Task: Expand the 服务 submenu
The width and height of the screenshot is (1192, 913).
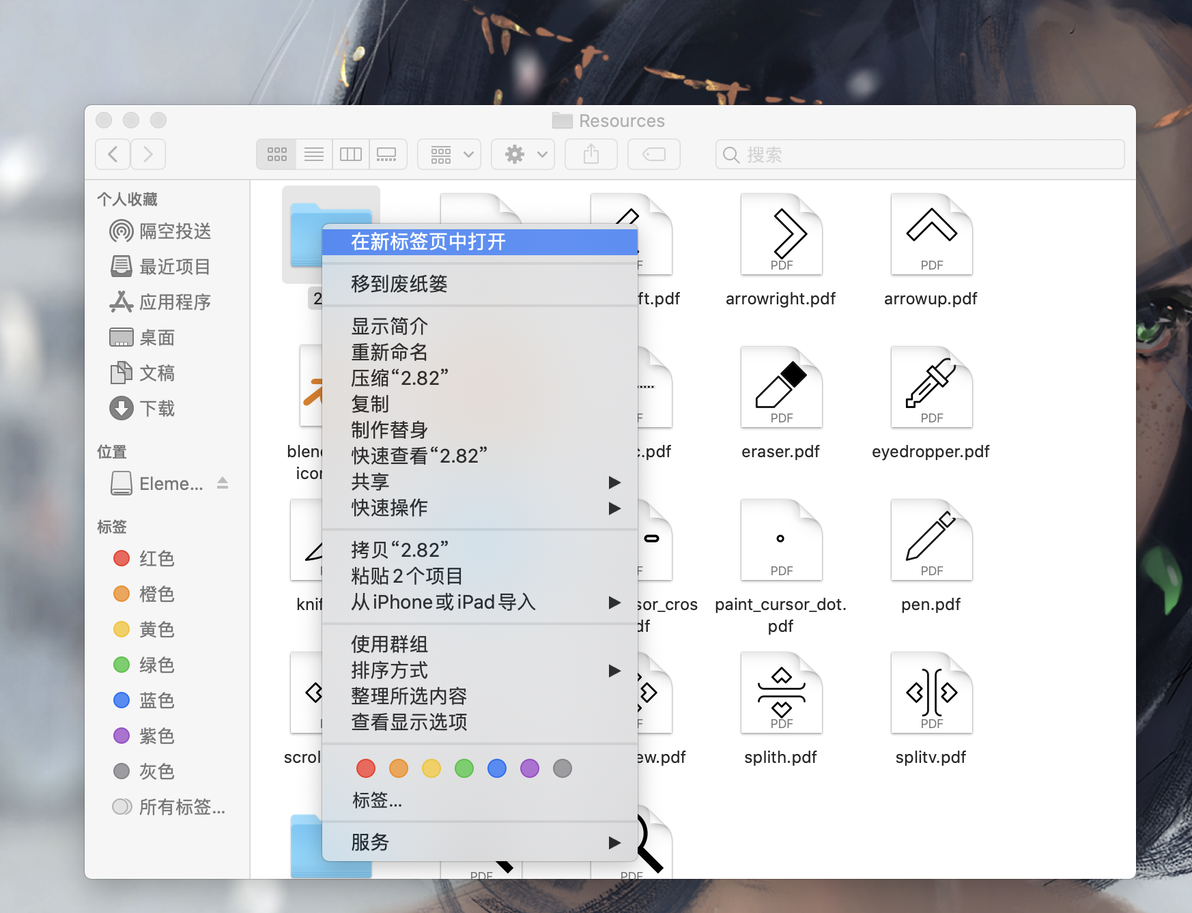Action: (480, 842)
